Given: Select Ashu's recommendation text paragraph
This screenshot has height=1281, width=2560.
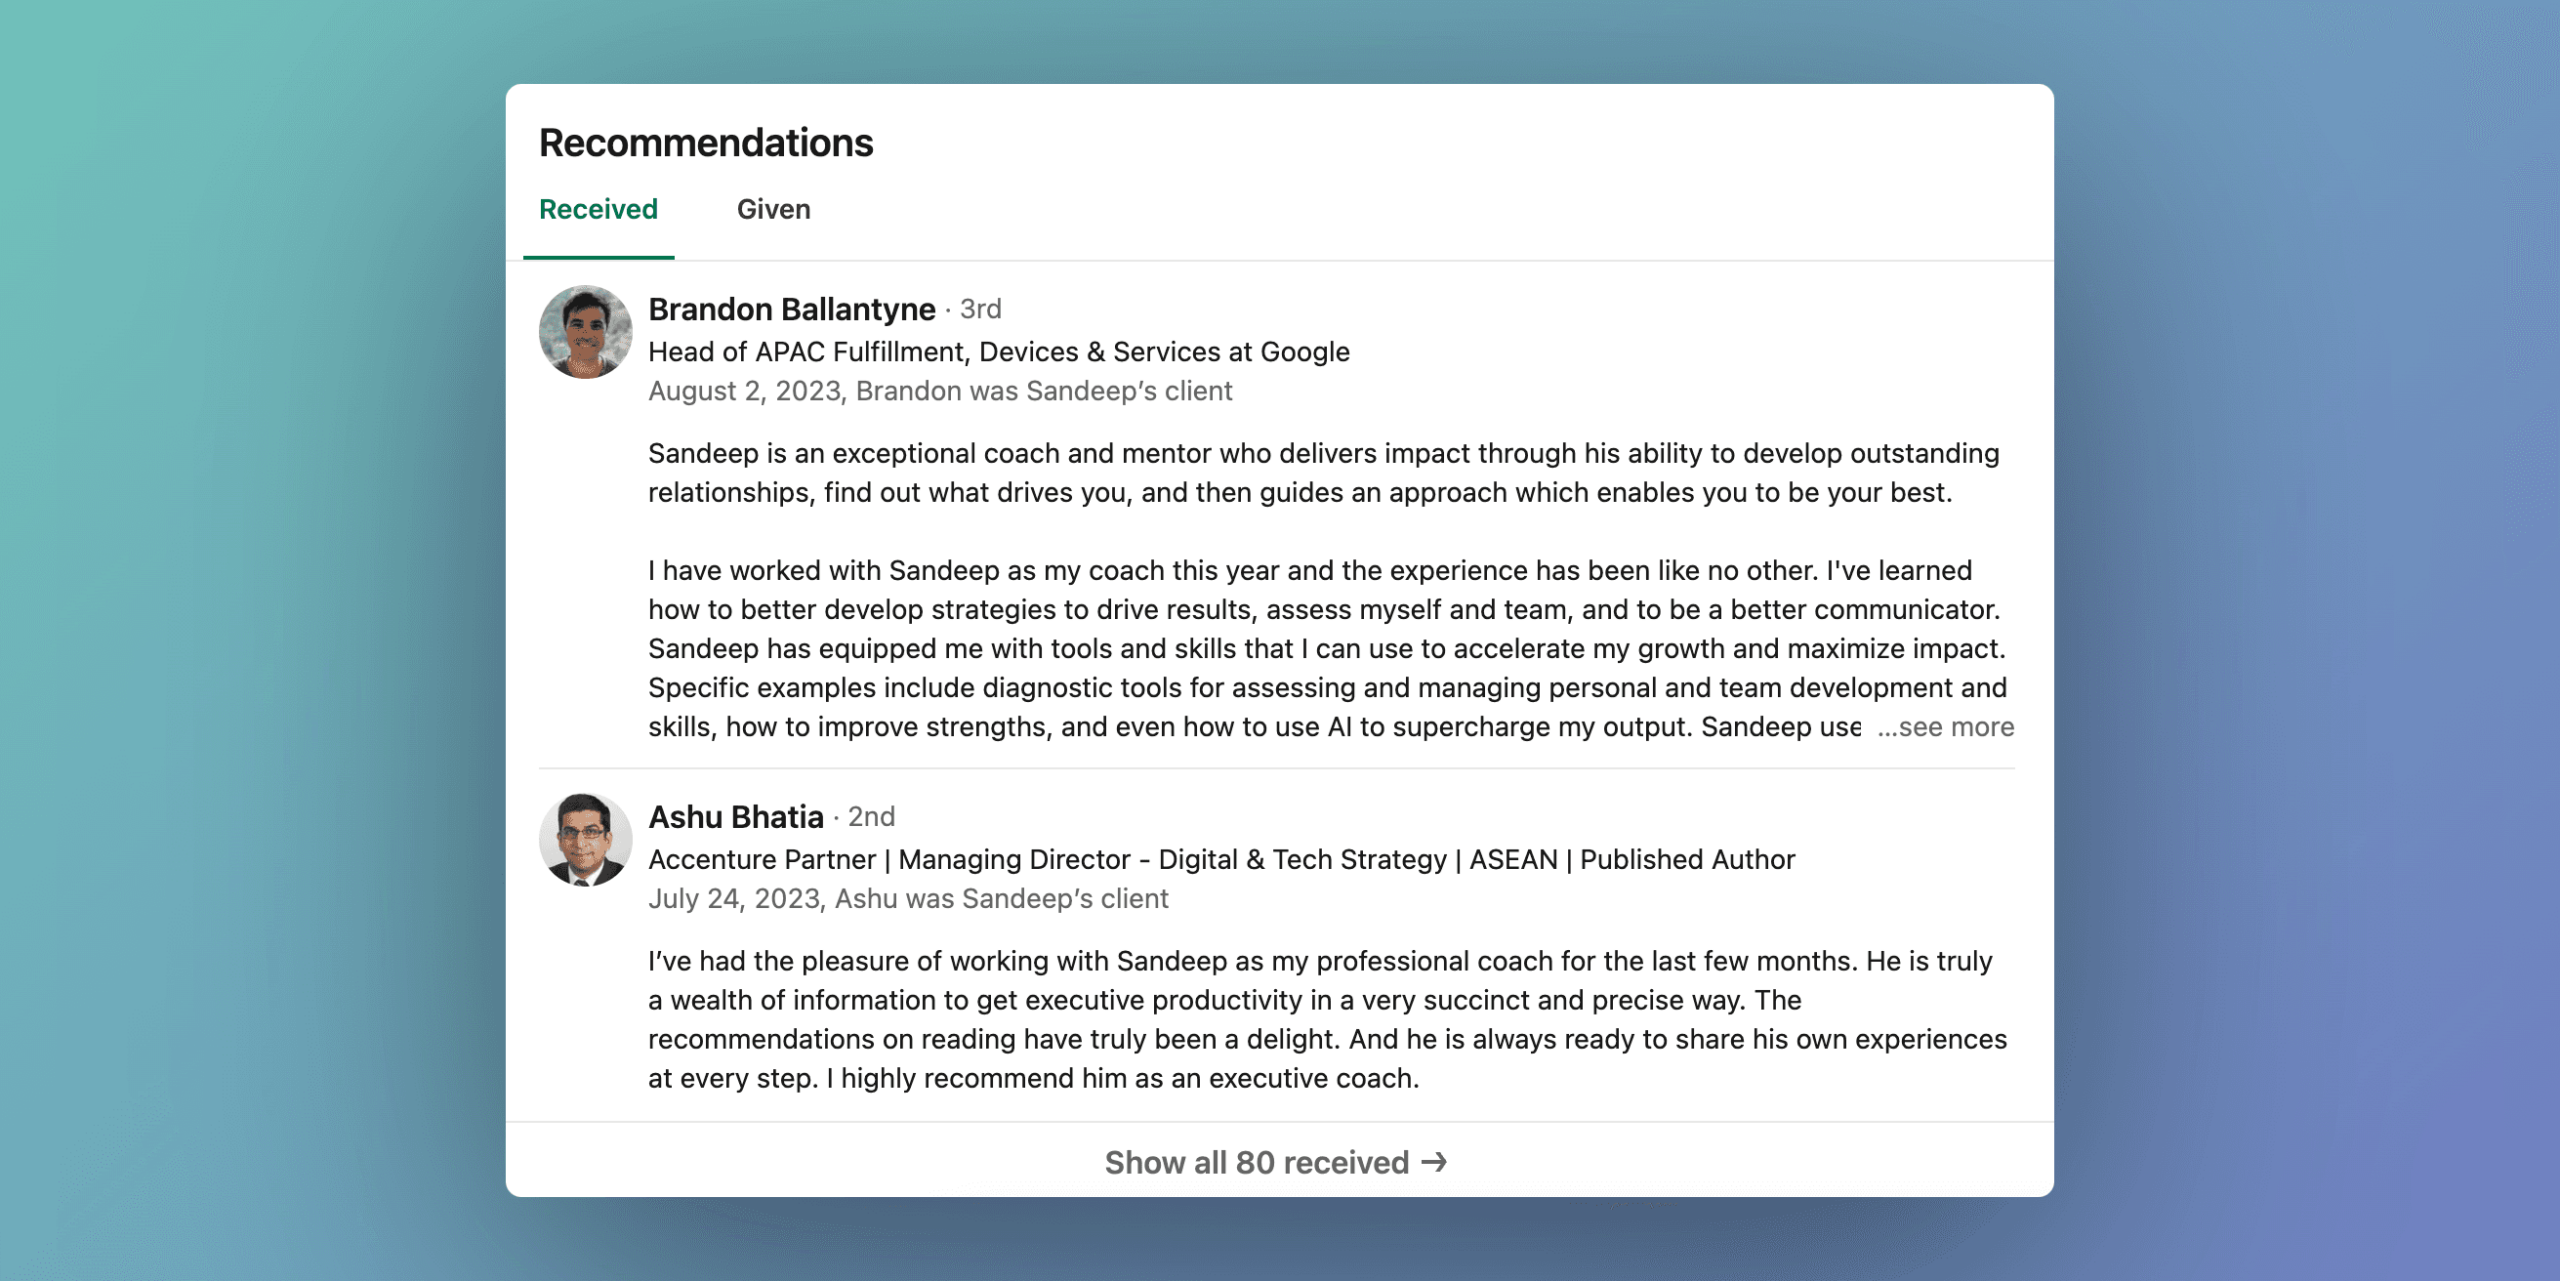Looking at the screenshot, I should point(1300,1018).
